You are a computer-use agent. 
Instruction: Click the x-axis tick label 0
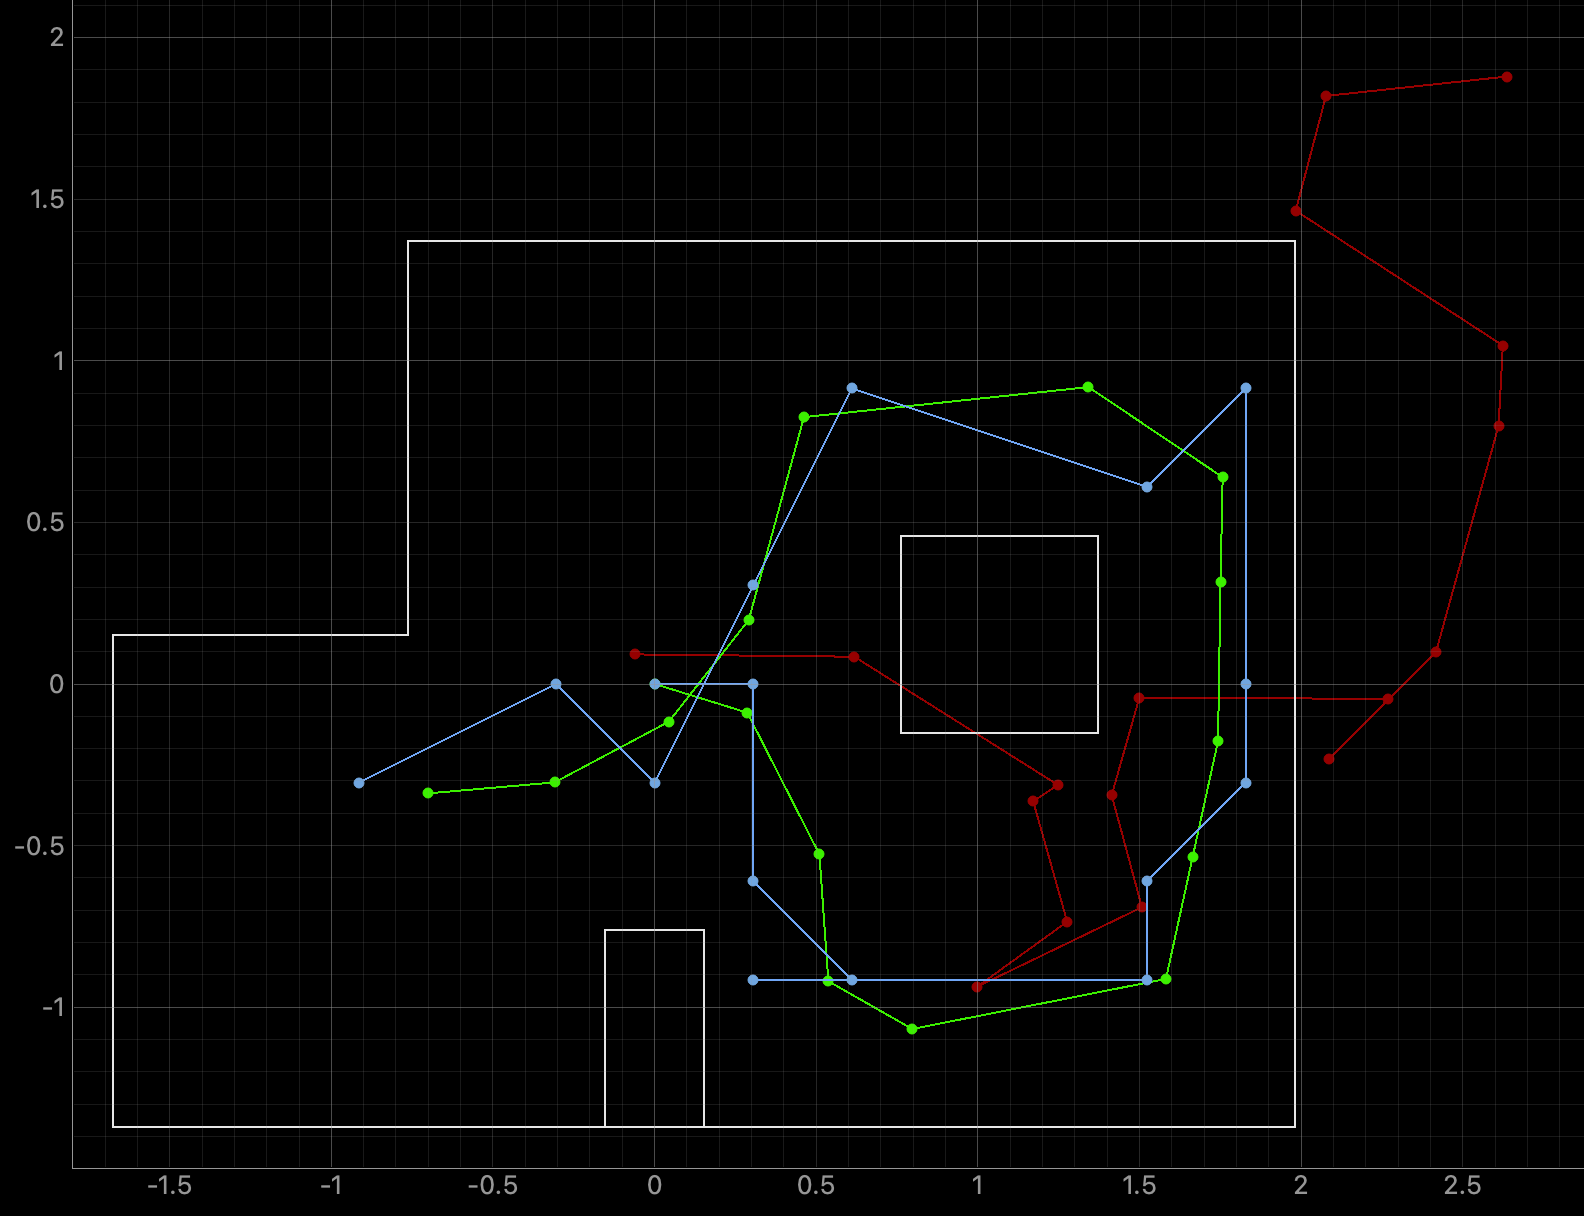654,1186
